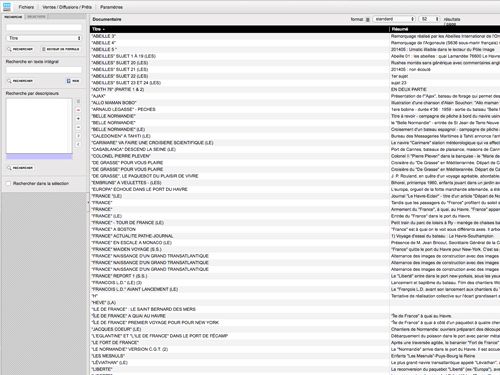Viewport: 500px width, 375px height.
Task: Open the Titre field dropdown
Action: point(44,38)
